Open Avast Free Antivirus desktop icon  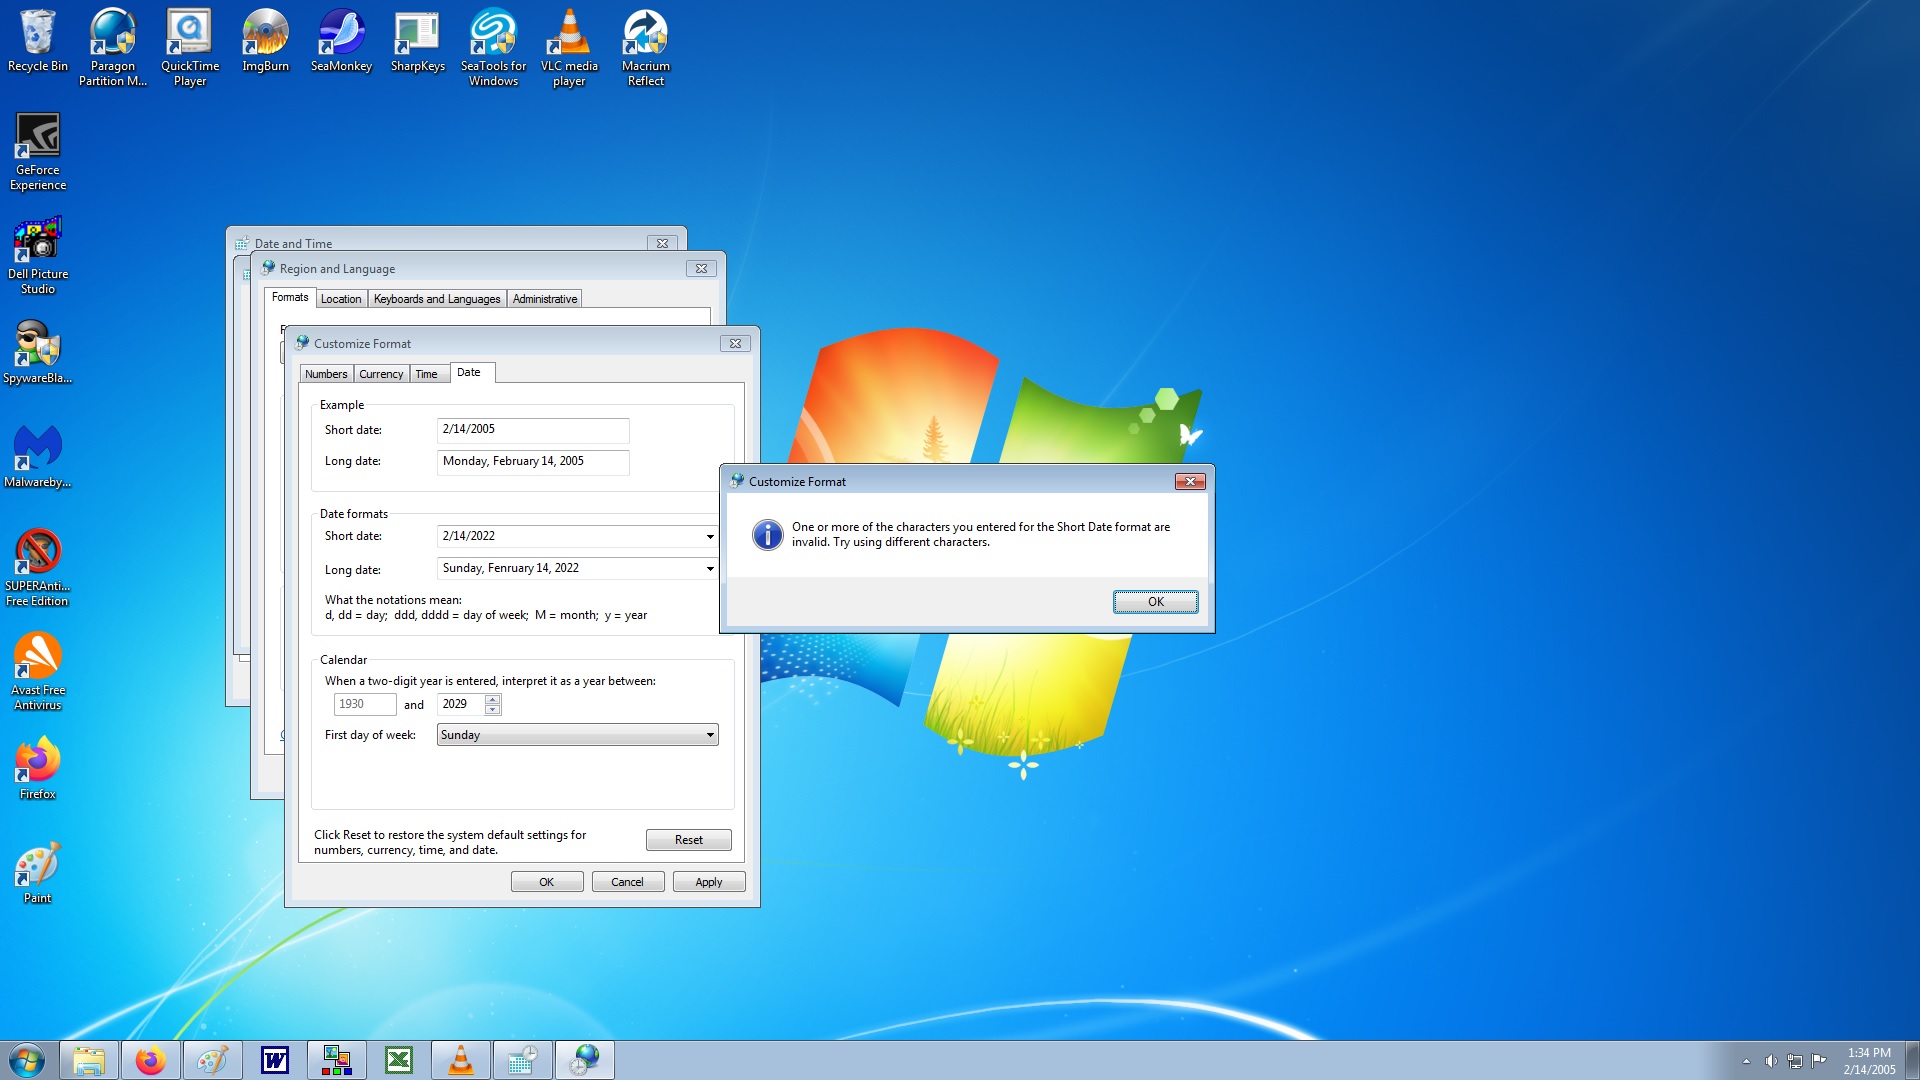coord(38,672)
